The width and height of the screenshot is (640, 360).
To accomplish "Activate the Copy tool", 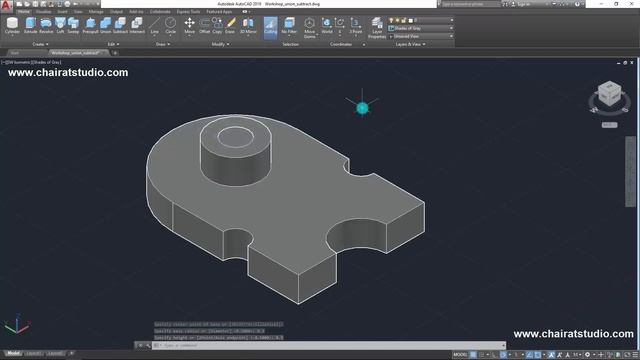I will click(217, 26).
